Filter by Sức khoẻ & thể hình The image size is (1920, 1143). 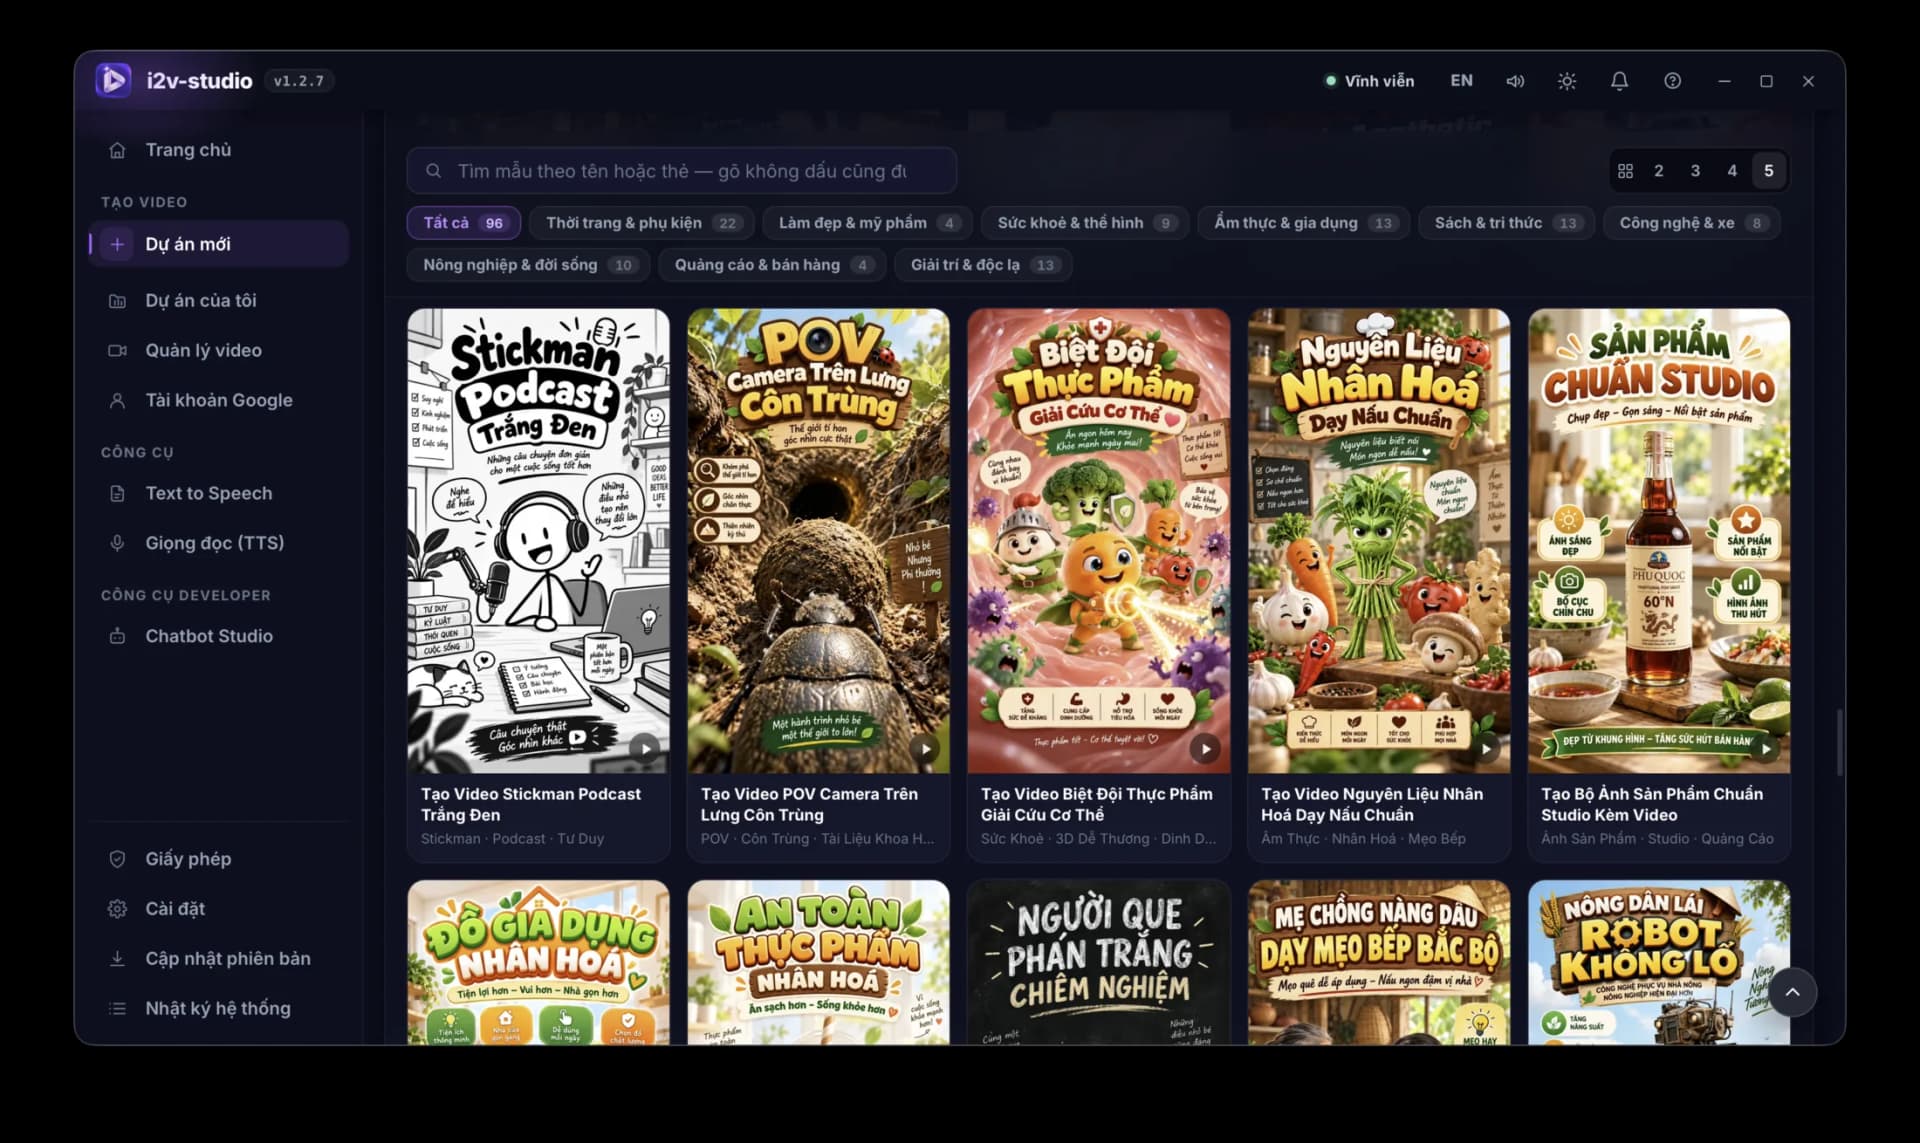1085,223
